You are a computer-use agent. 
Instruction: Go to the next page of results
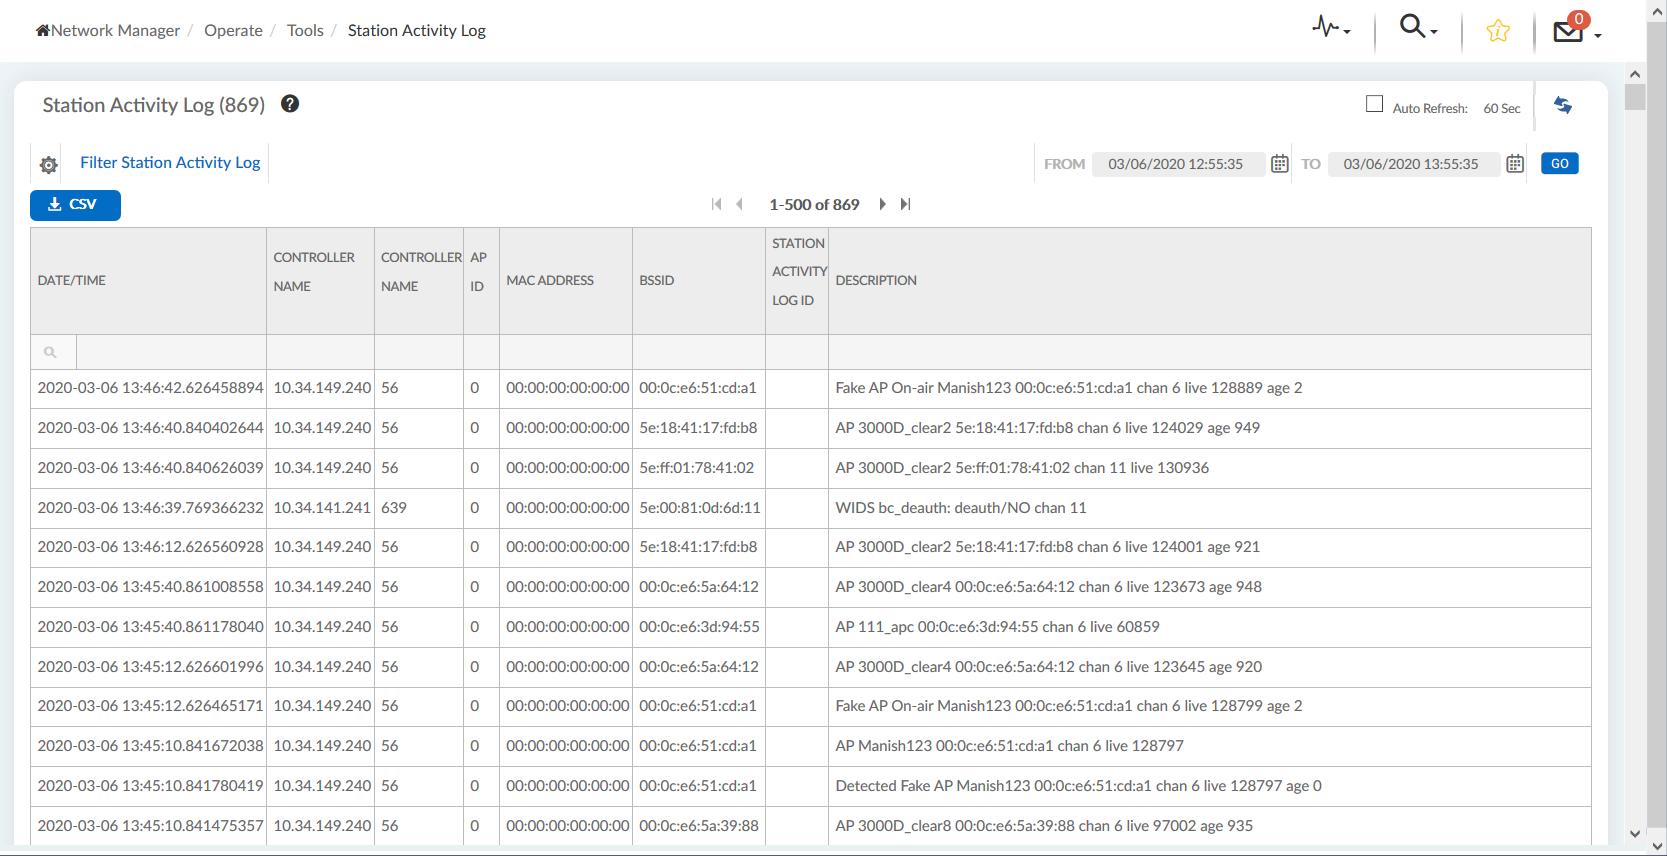882,204
